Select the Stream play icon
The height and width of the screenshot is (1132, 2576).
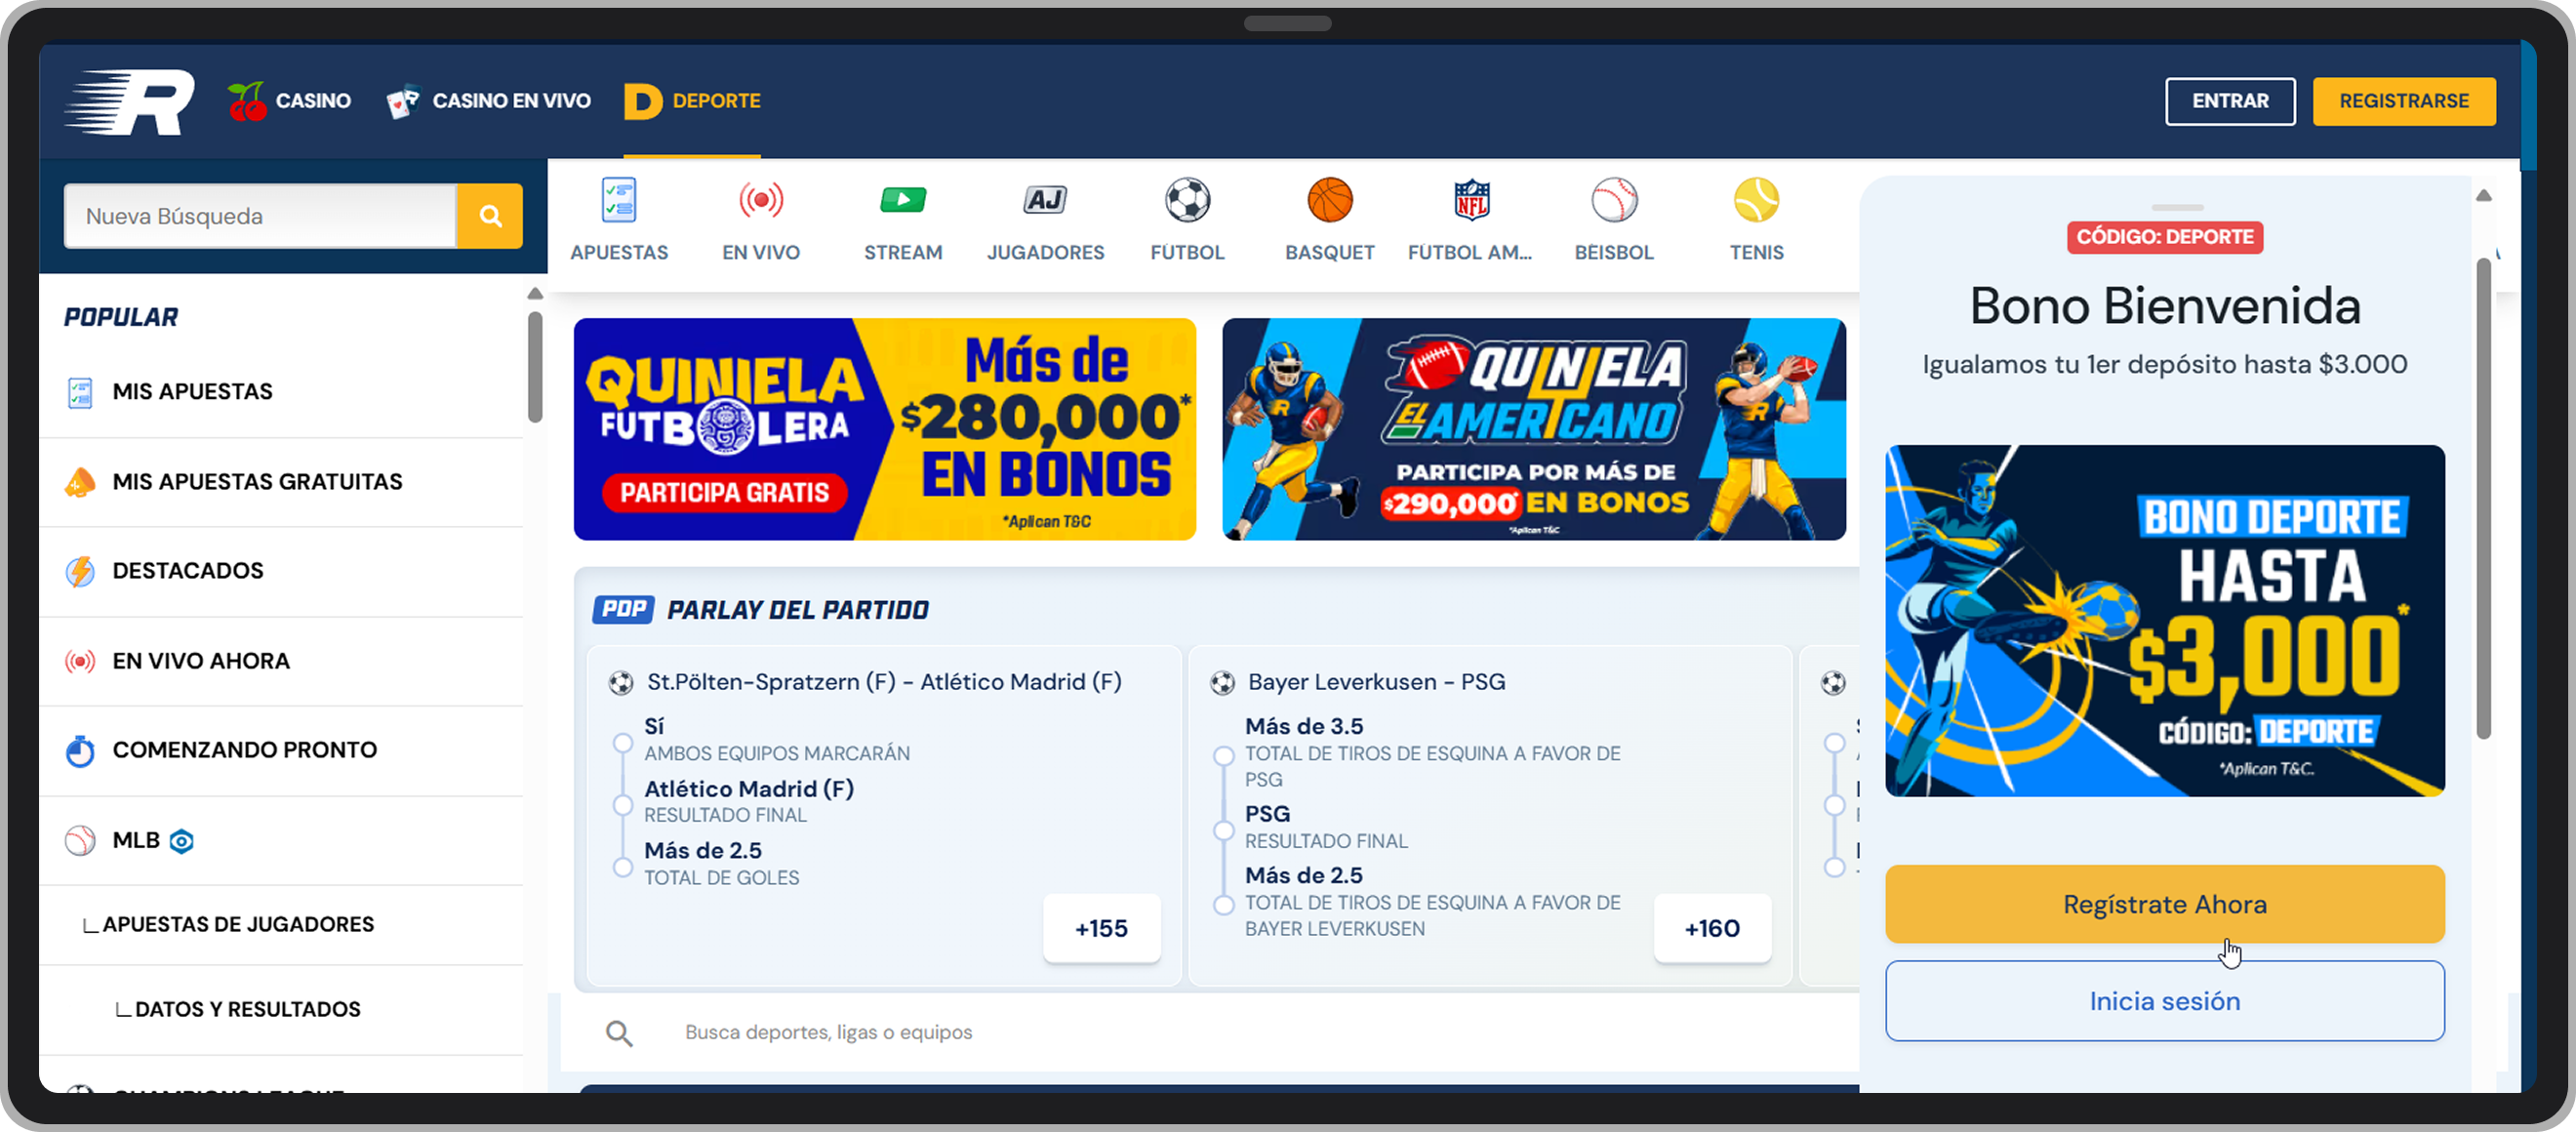click(x=903, y=200)
